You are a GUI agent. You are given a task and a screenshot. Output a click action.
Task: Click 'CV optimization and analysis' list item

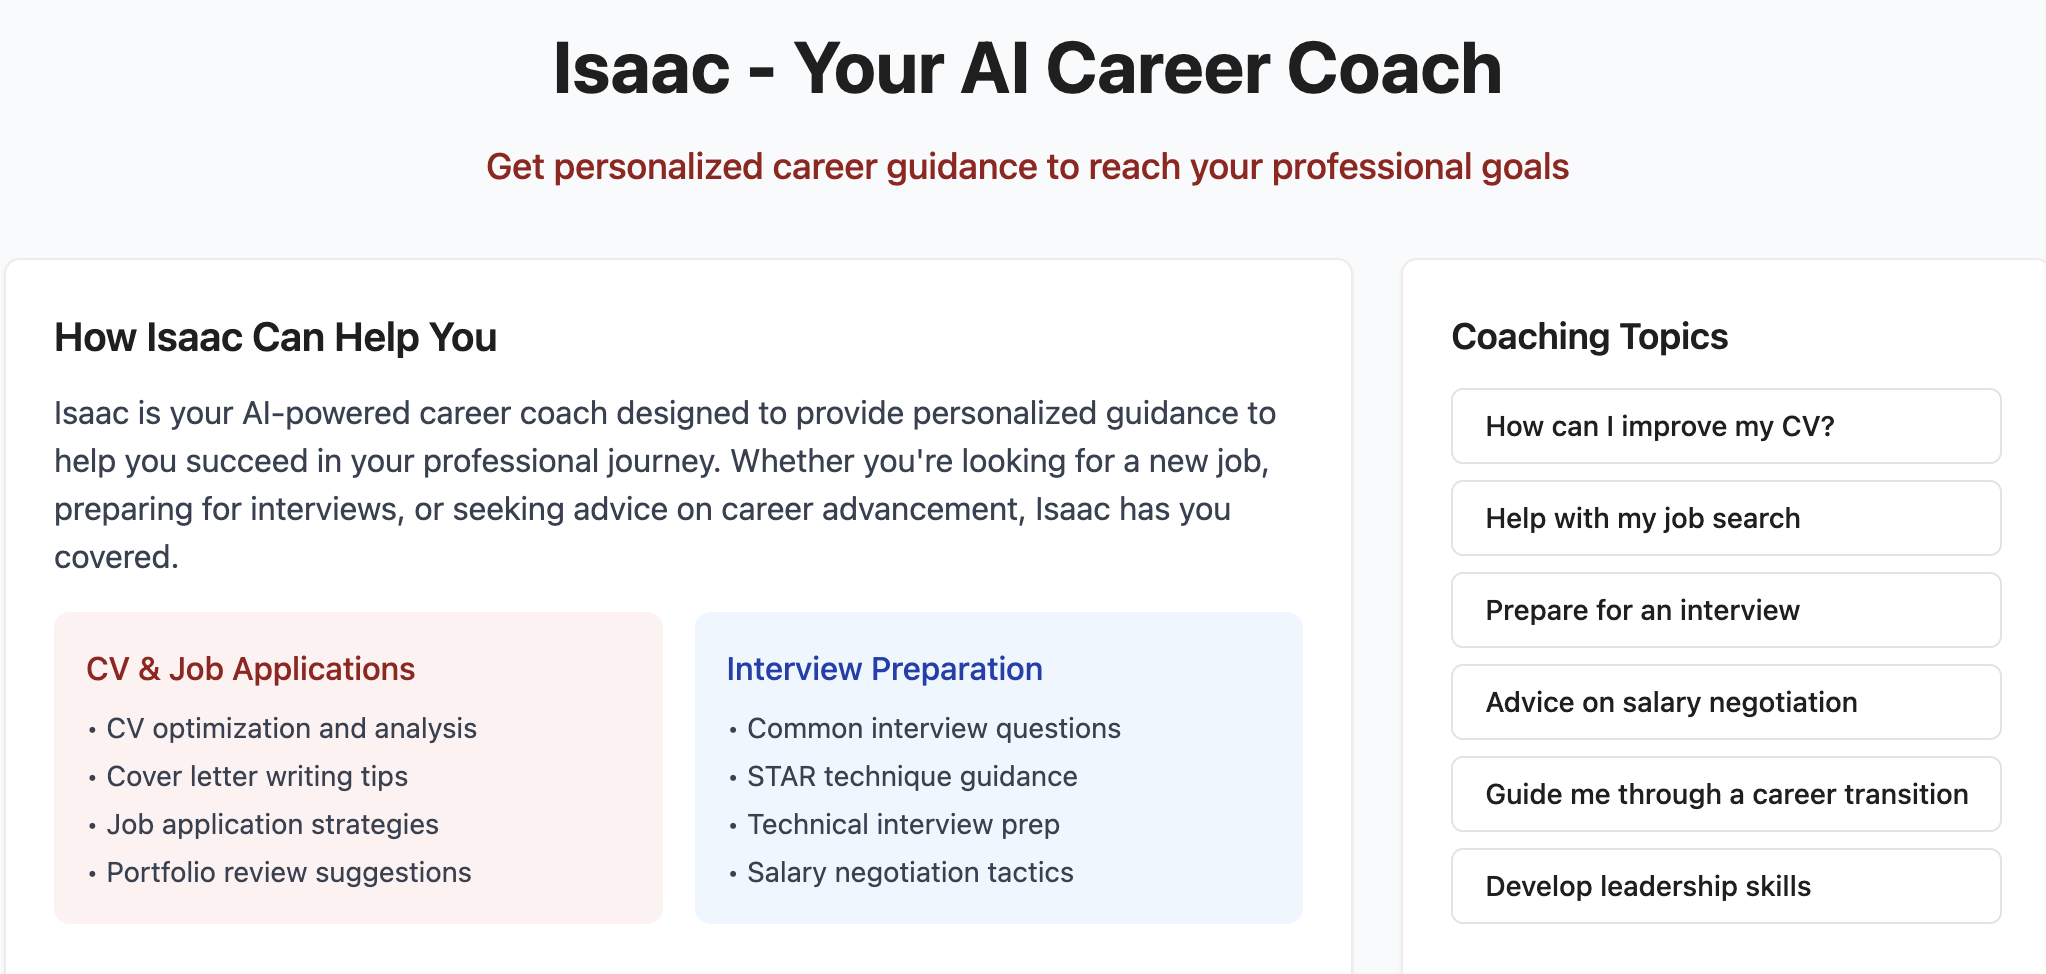(x=291, y=728)
